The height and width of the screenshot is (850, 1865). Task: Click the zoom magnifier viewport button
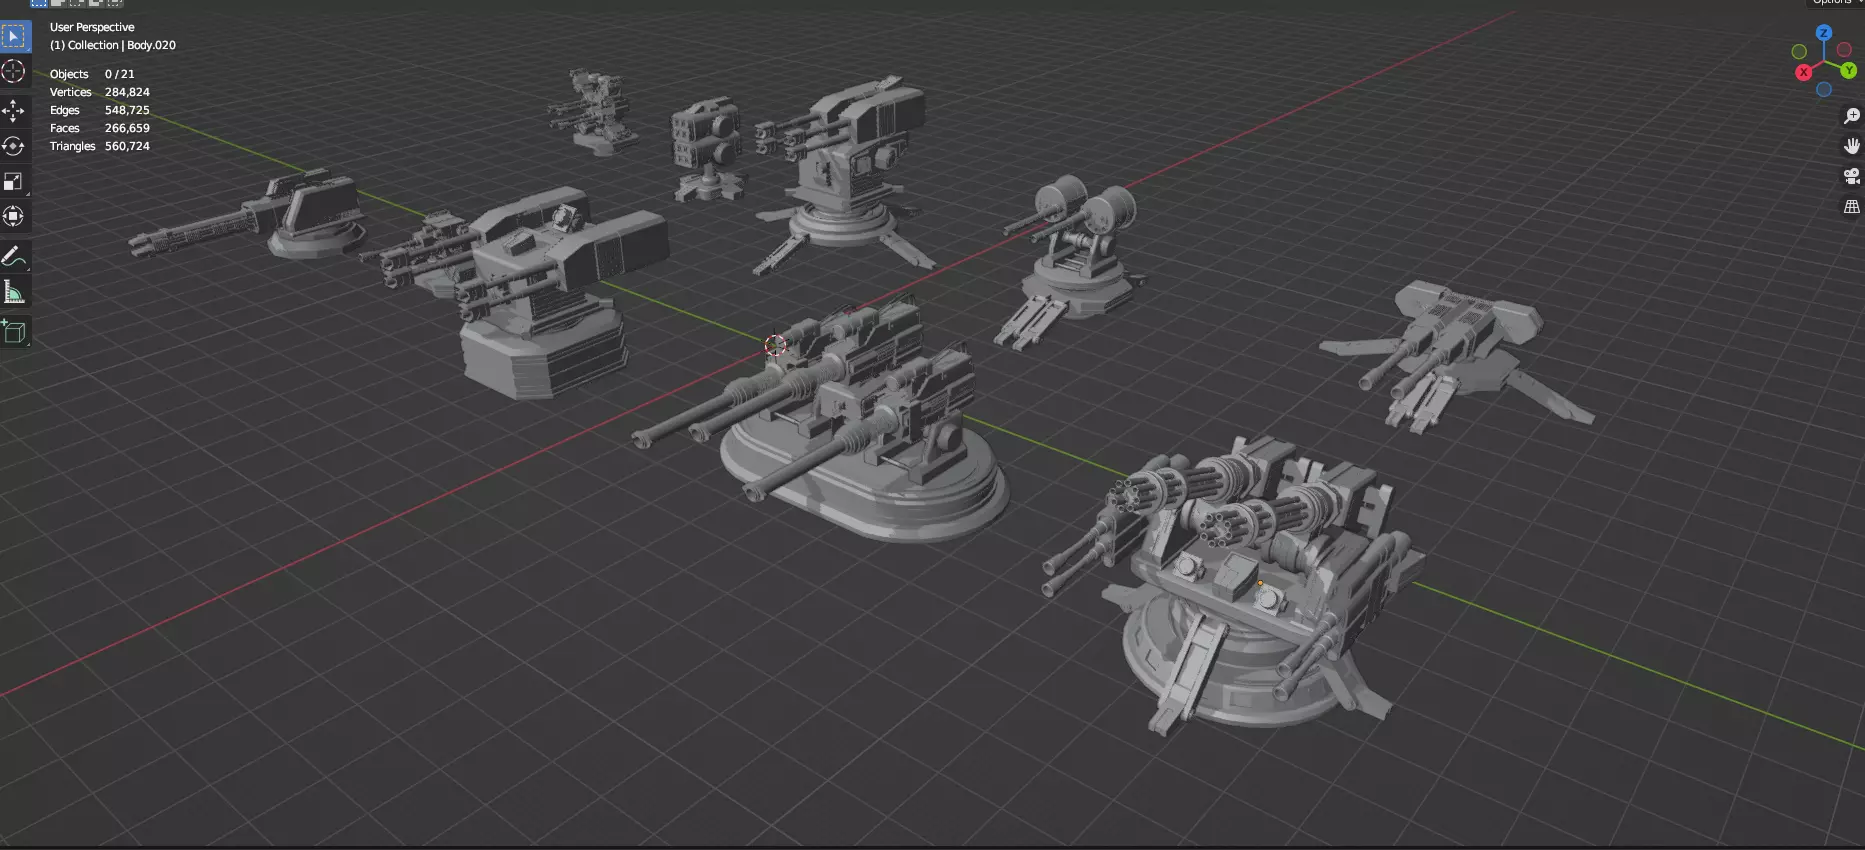1852,116
